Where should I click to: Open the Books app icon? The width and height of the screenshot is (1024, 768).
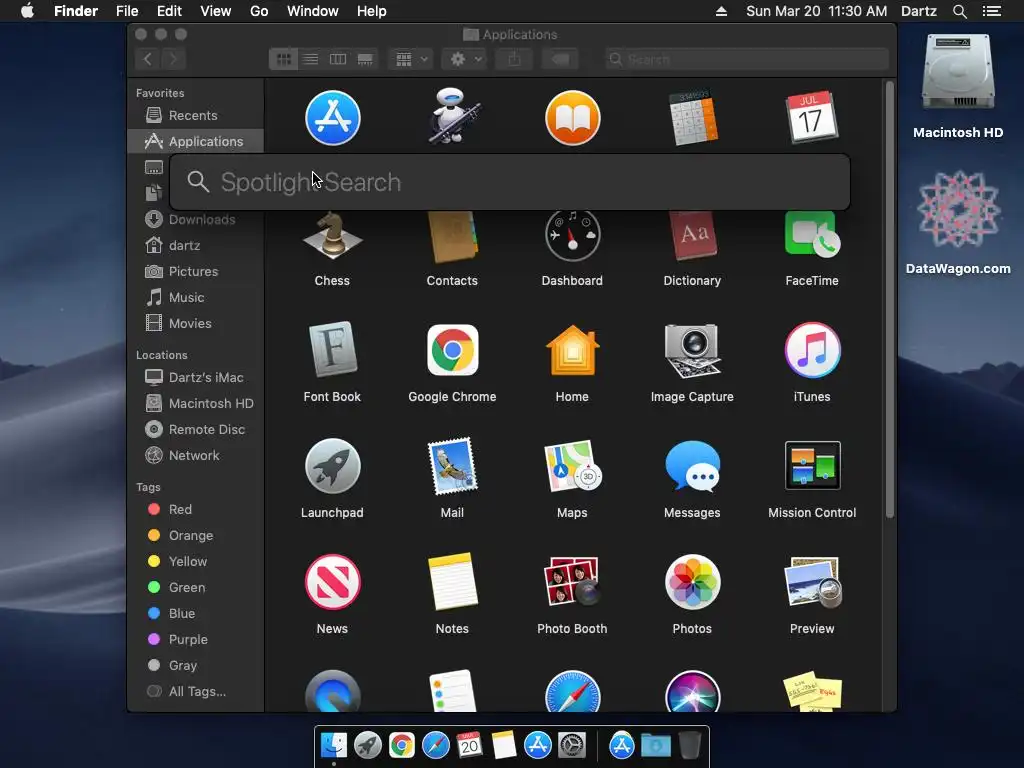572,118
